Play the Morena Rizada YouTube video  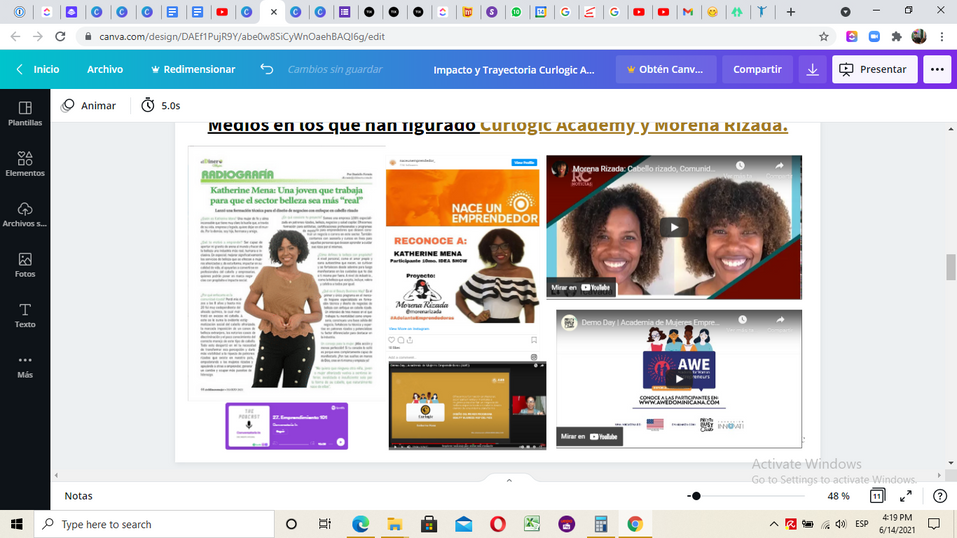(x=674, y=228)
